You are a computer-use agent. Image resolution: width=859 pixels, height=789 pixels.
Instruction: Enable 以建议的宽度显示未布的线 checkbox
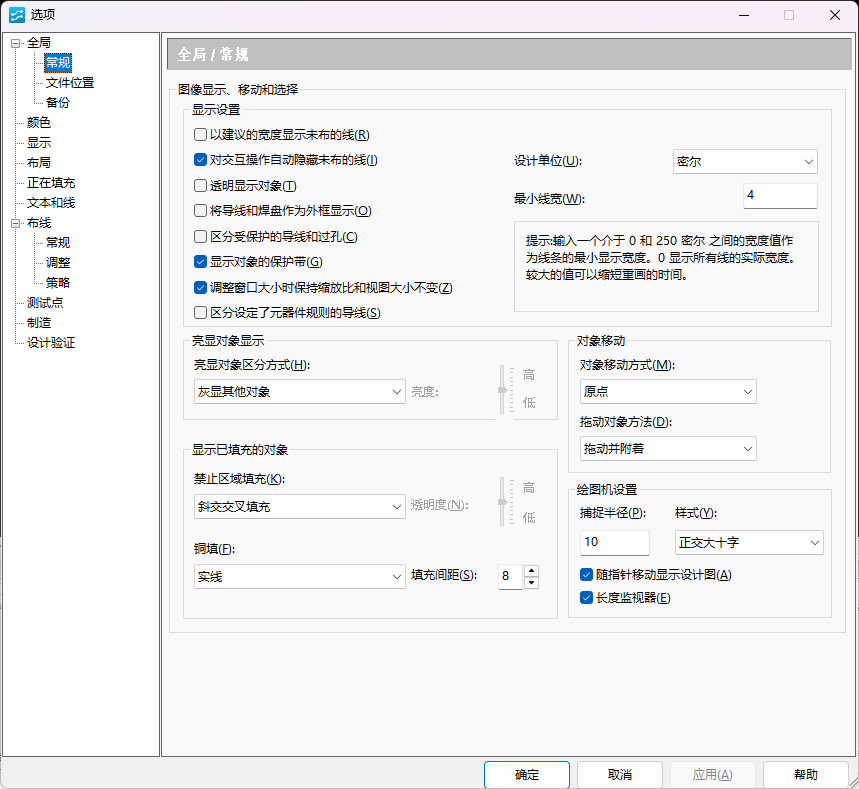pyautogui.click(x=201, y=135)
